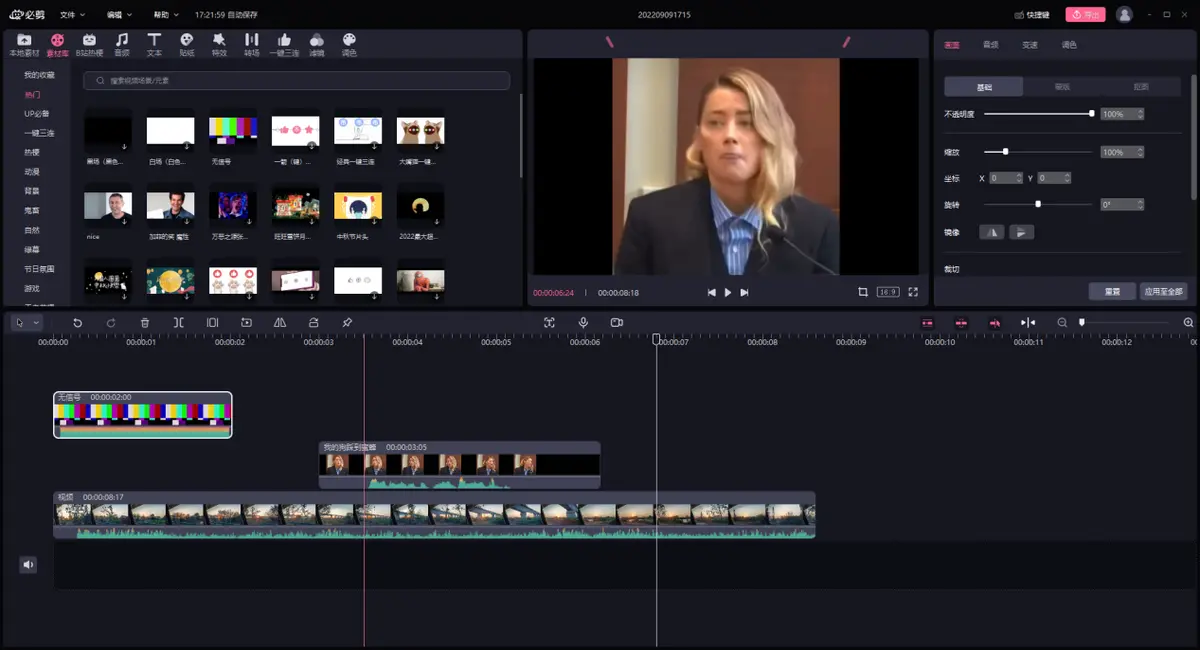1200x650 pixels.
Task: Open the 音频 audio library in top toolbar
Action: [x=122, y=44]
